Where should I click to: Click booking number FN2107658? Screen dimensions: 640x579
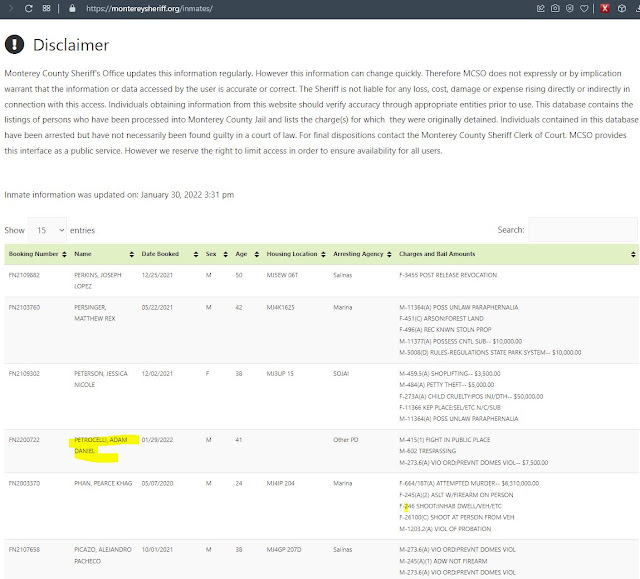tap(24, 549)
